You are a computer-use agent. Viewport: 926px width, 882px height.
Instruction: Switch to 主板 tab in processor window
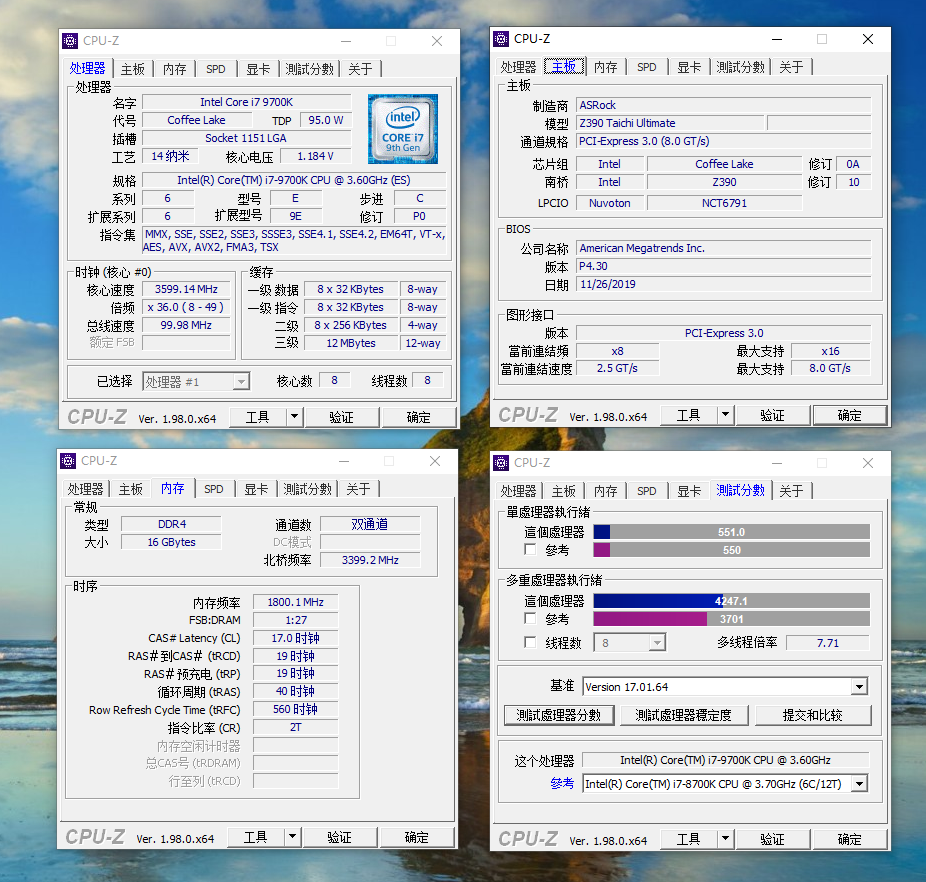tap(133, 69)
